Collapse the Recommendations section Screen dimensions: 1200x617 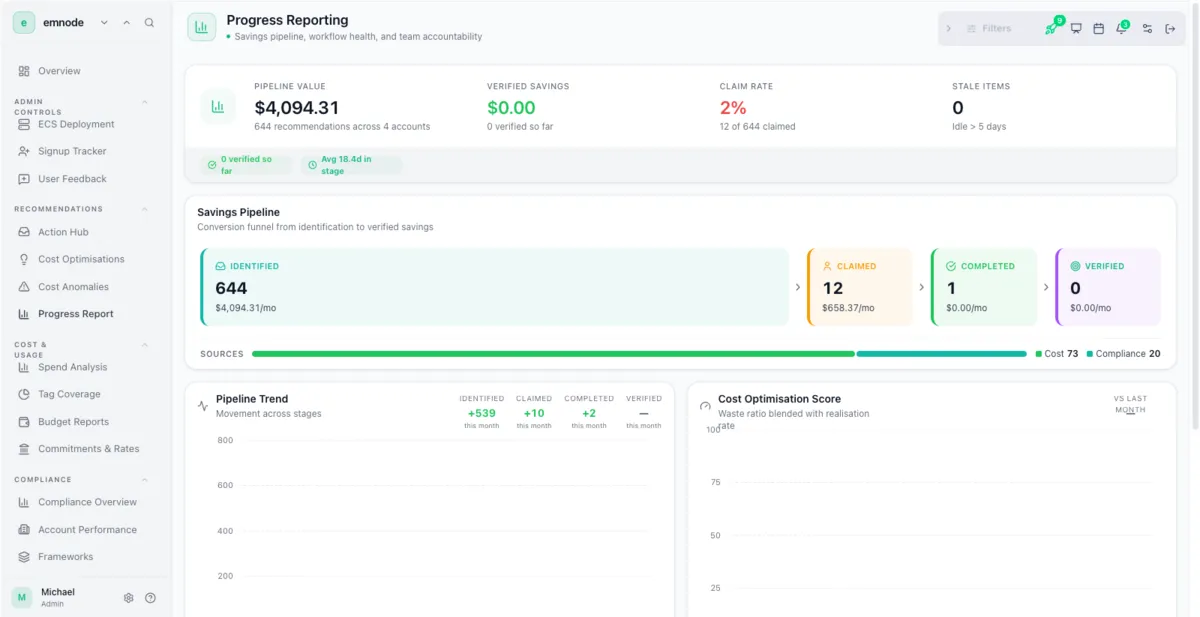coord(144,209)
